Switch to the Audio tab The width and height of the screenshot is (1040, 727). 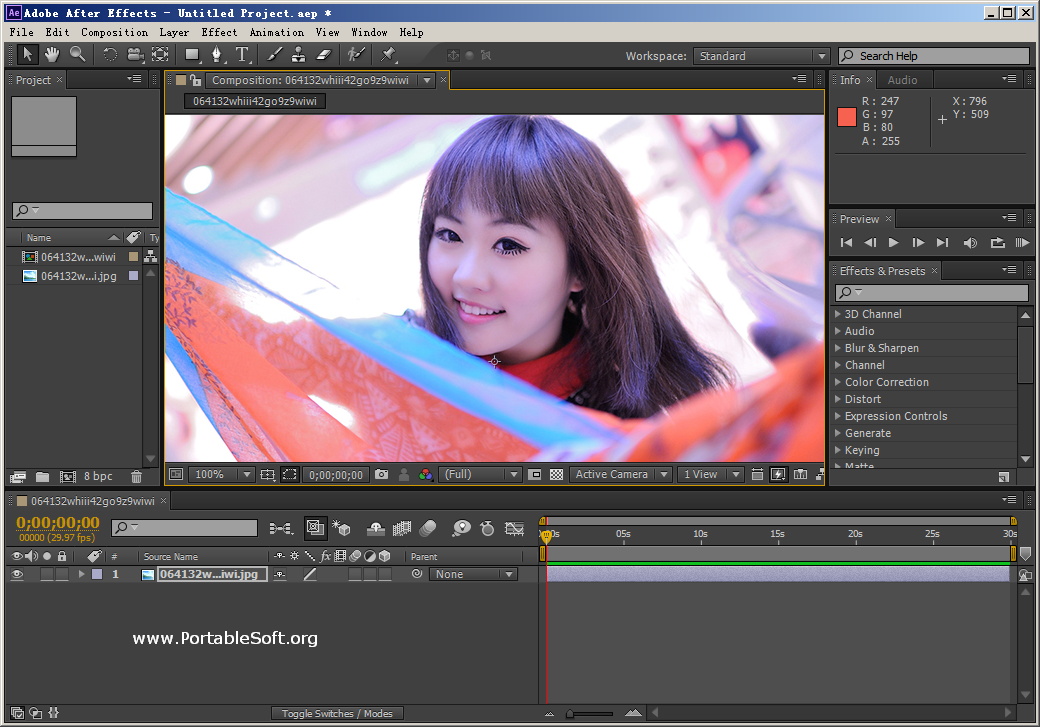tap(903, 80)
